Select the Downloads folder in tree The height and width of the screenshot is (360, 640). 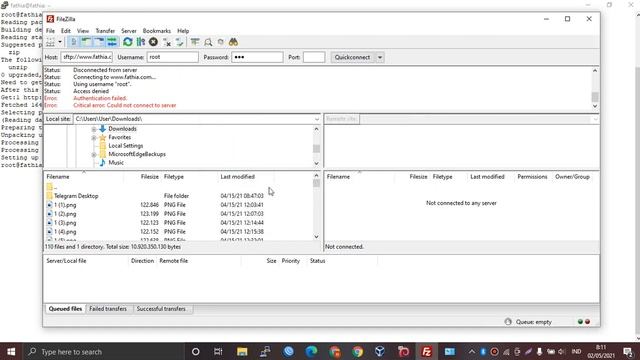click(x=122, y=129)
